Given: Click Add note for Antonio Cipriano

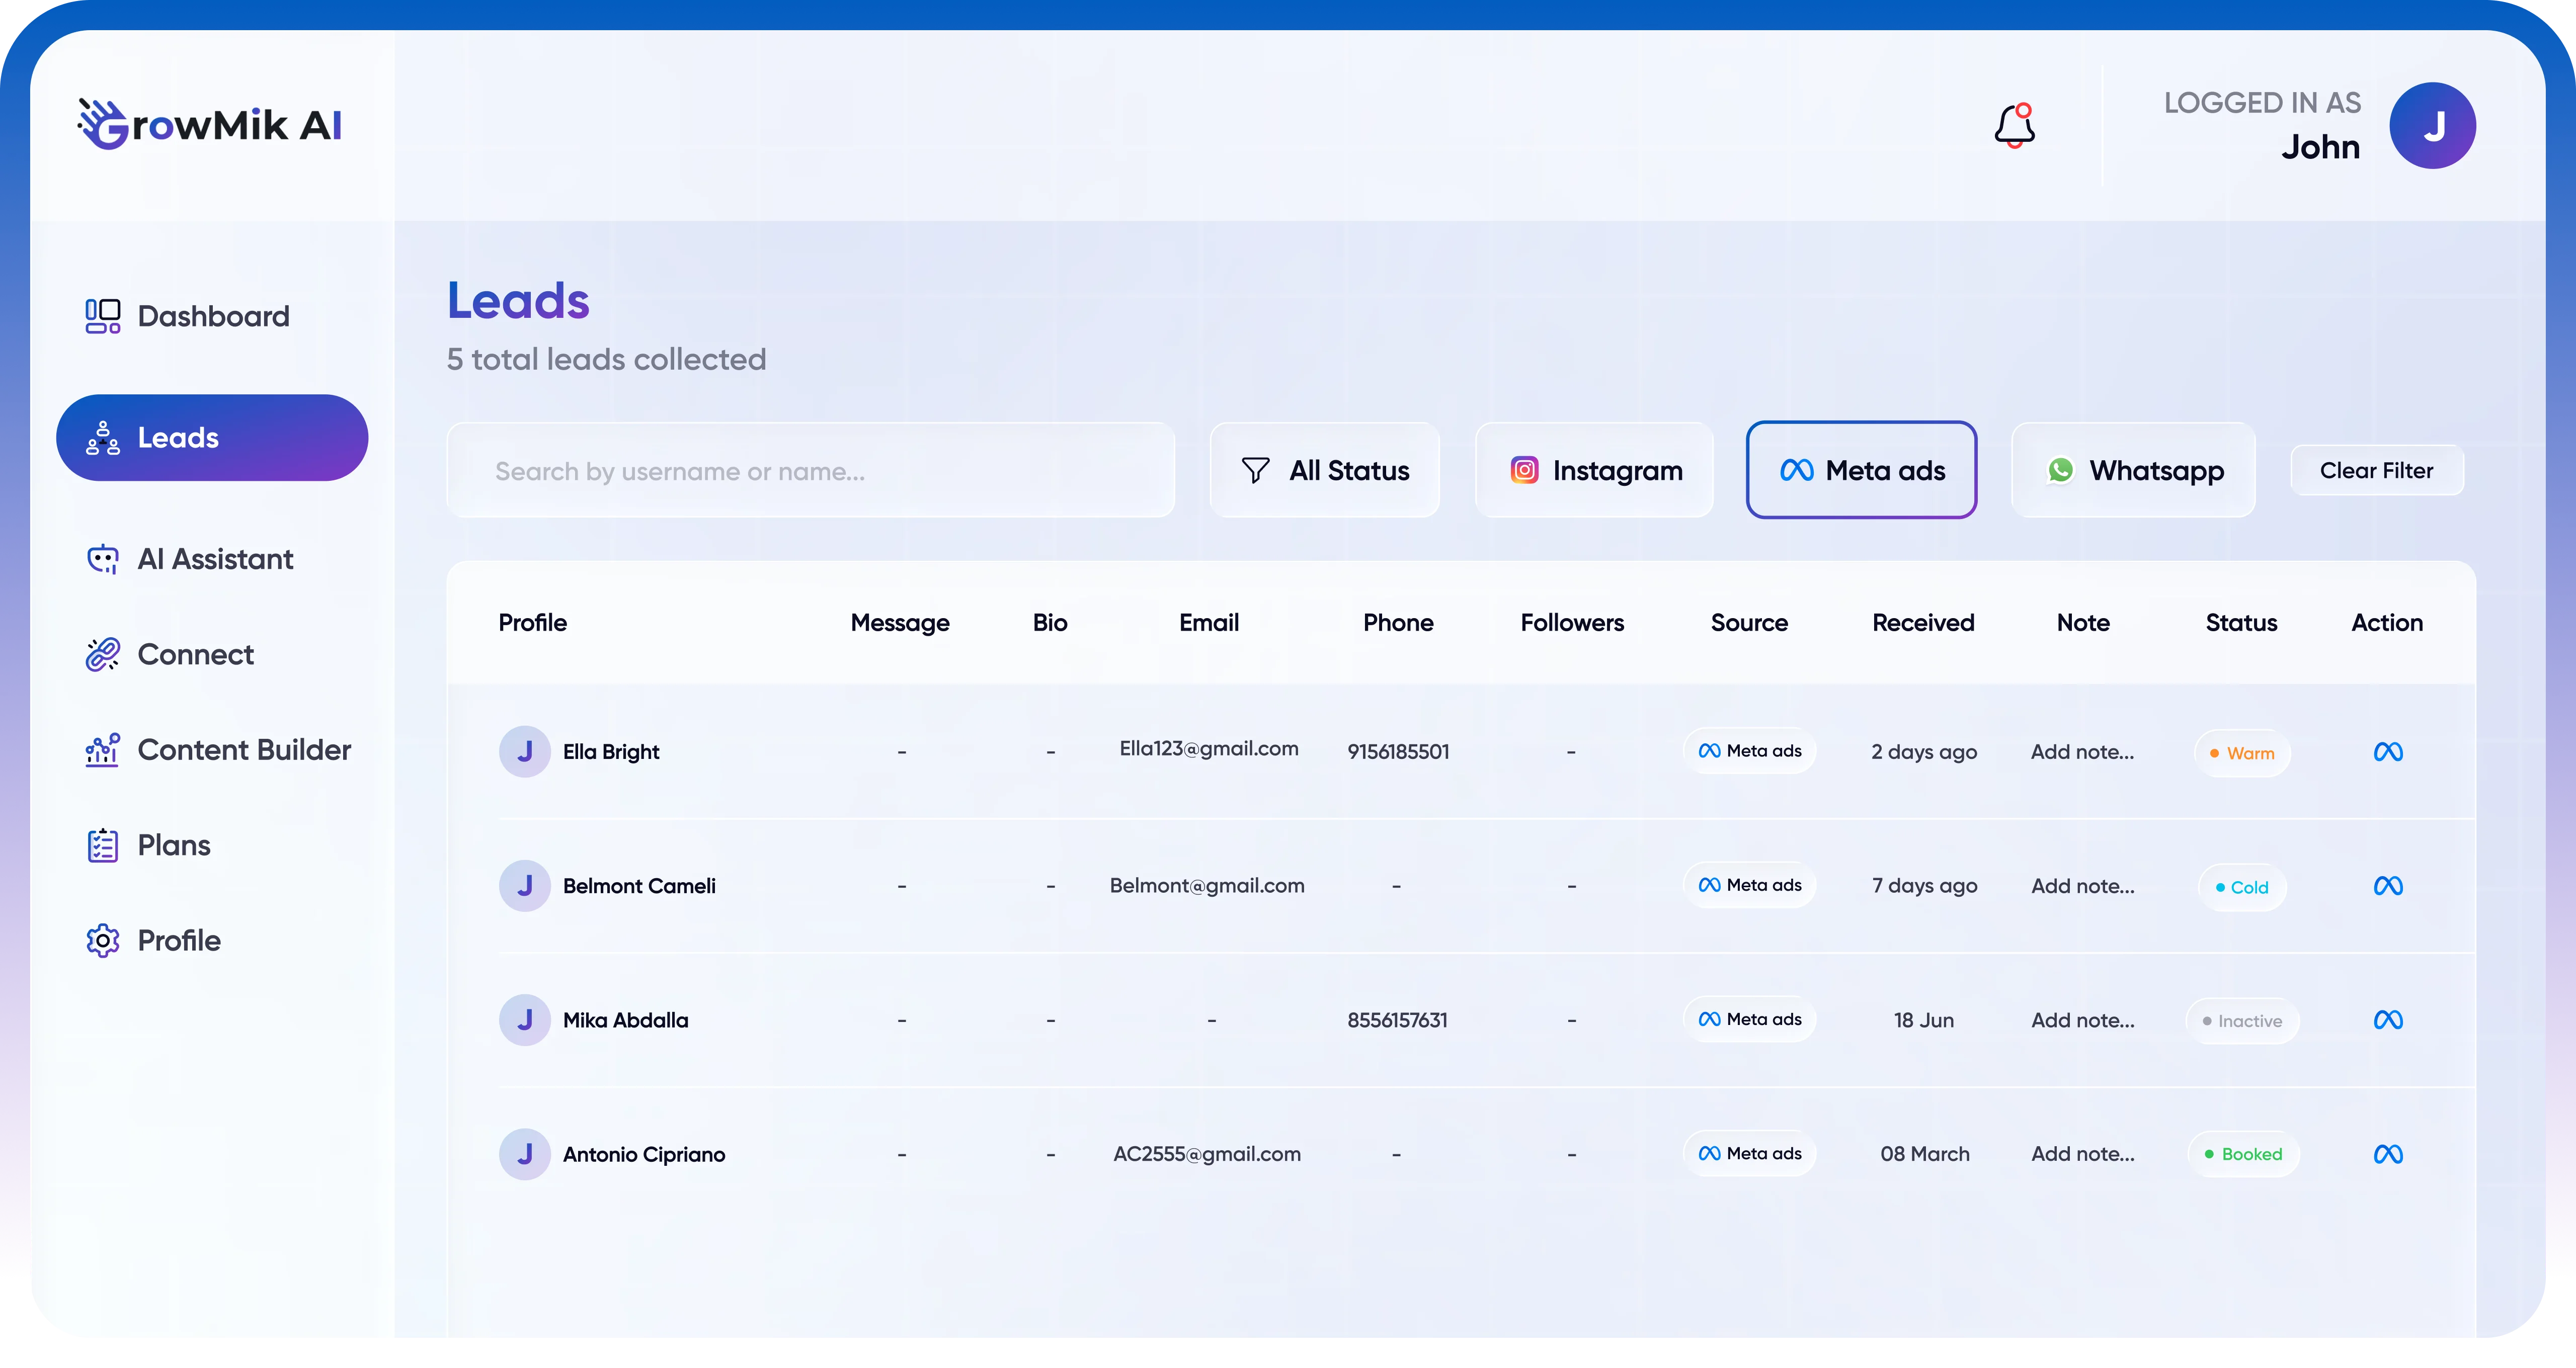Looking at the screenshot, I should [2082, 1154].
